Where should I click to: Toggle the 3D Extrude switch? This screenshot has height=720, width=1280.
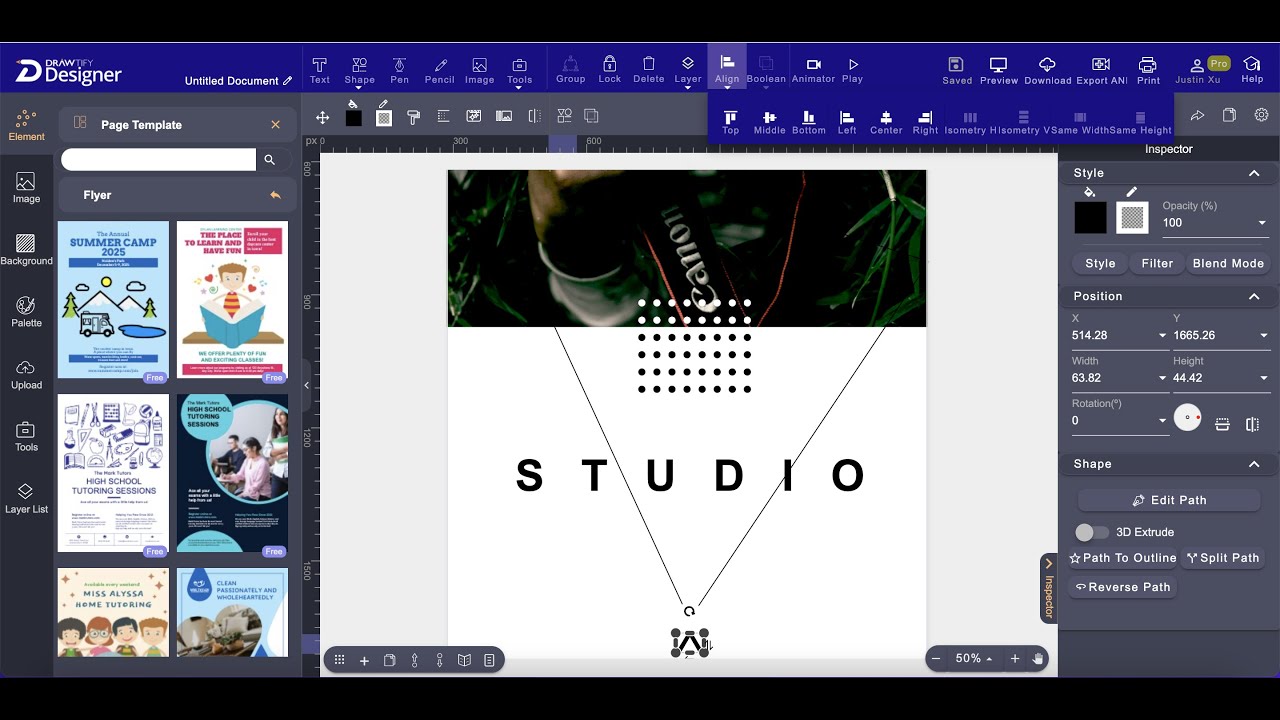pos(1092,532)
